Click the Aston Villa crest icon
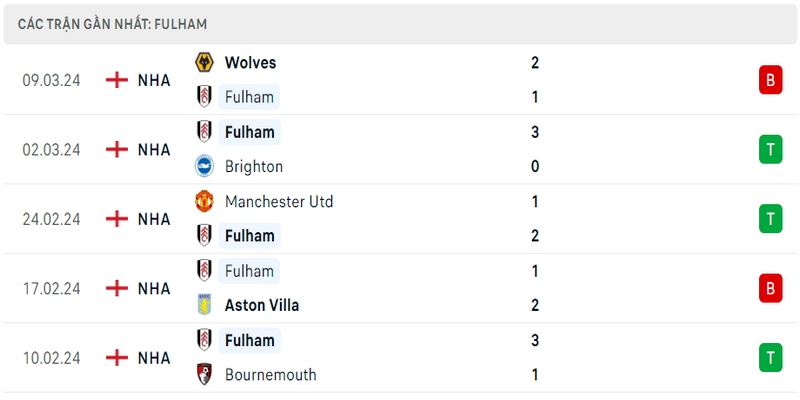The height and width of the screenshot is (400, 800). tap(205, 305)
